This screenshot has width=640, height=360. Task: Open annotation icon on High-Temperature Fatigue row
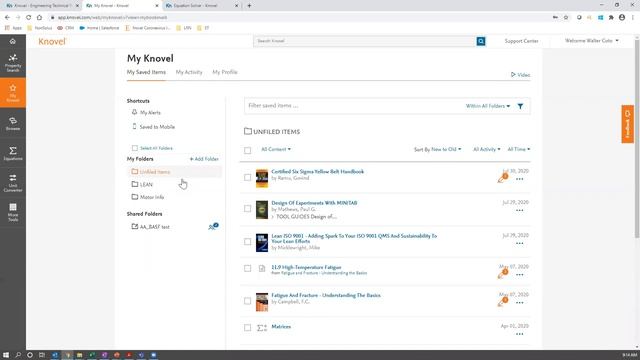(502, 274)
